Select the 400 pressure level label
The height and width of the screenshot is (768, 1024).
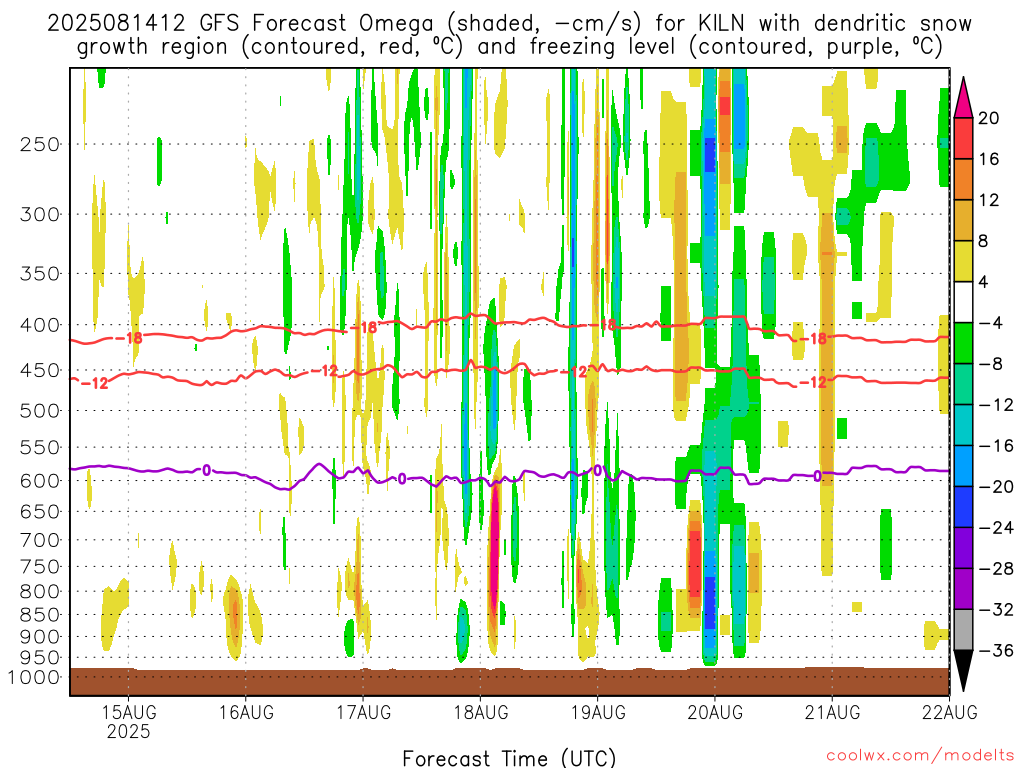40,325
